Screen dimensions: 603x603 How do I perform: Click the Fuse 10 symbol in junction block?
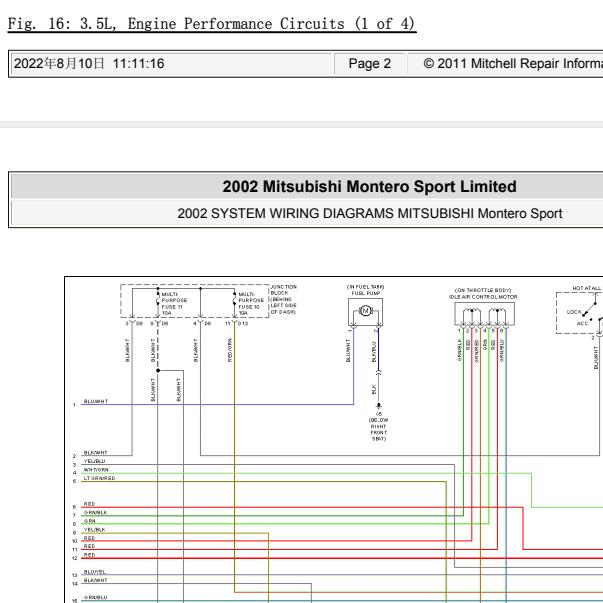coord(234,299)
